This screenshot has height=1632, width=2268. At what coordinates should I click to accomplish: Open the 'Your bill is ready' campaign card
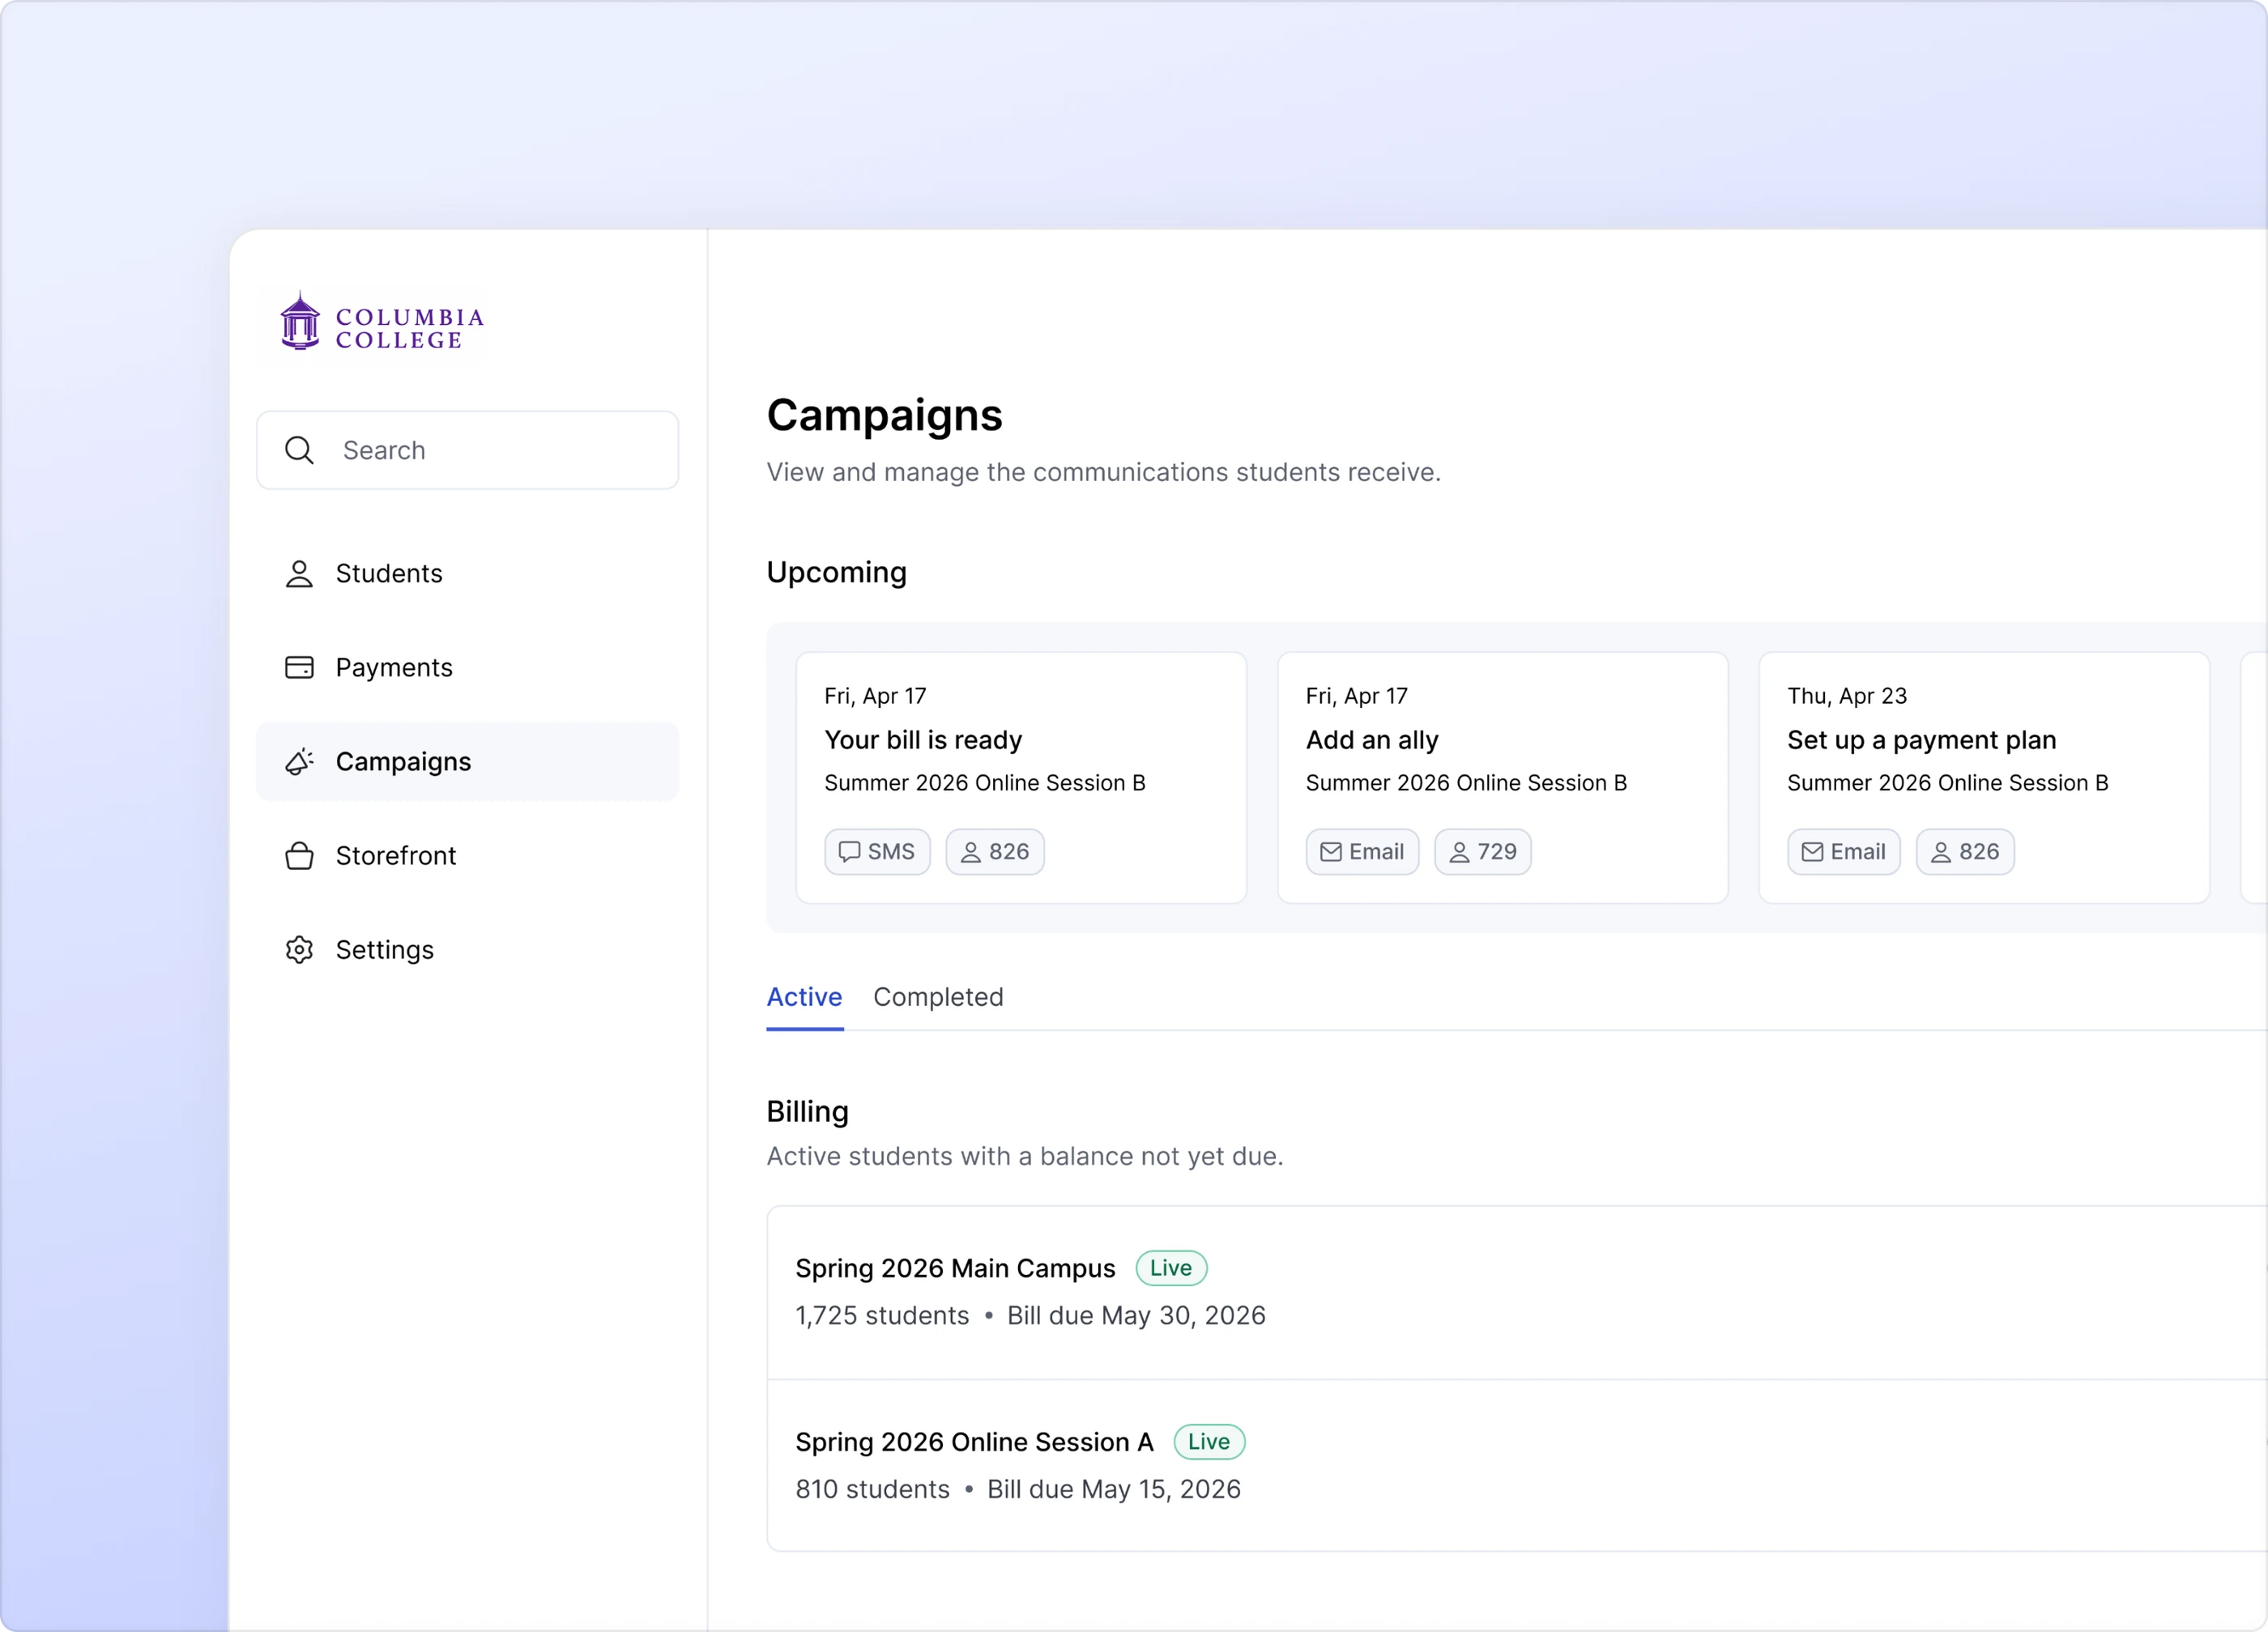pyautogui.click(x=1021, y=778)
